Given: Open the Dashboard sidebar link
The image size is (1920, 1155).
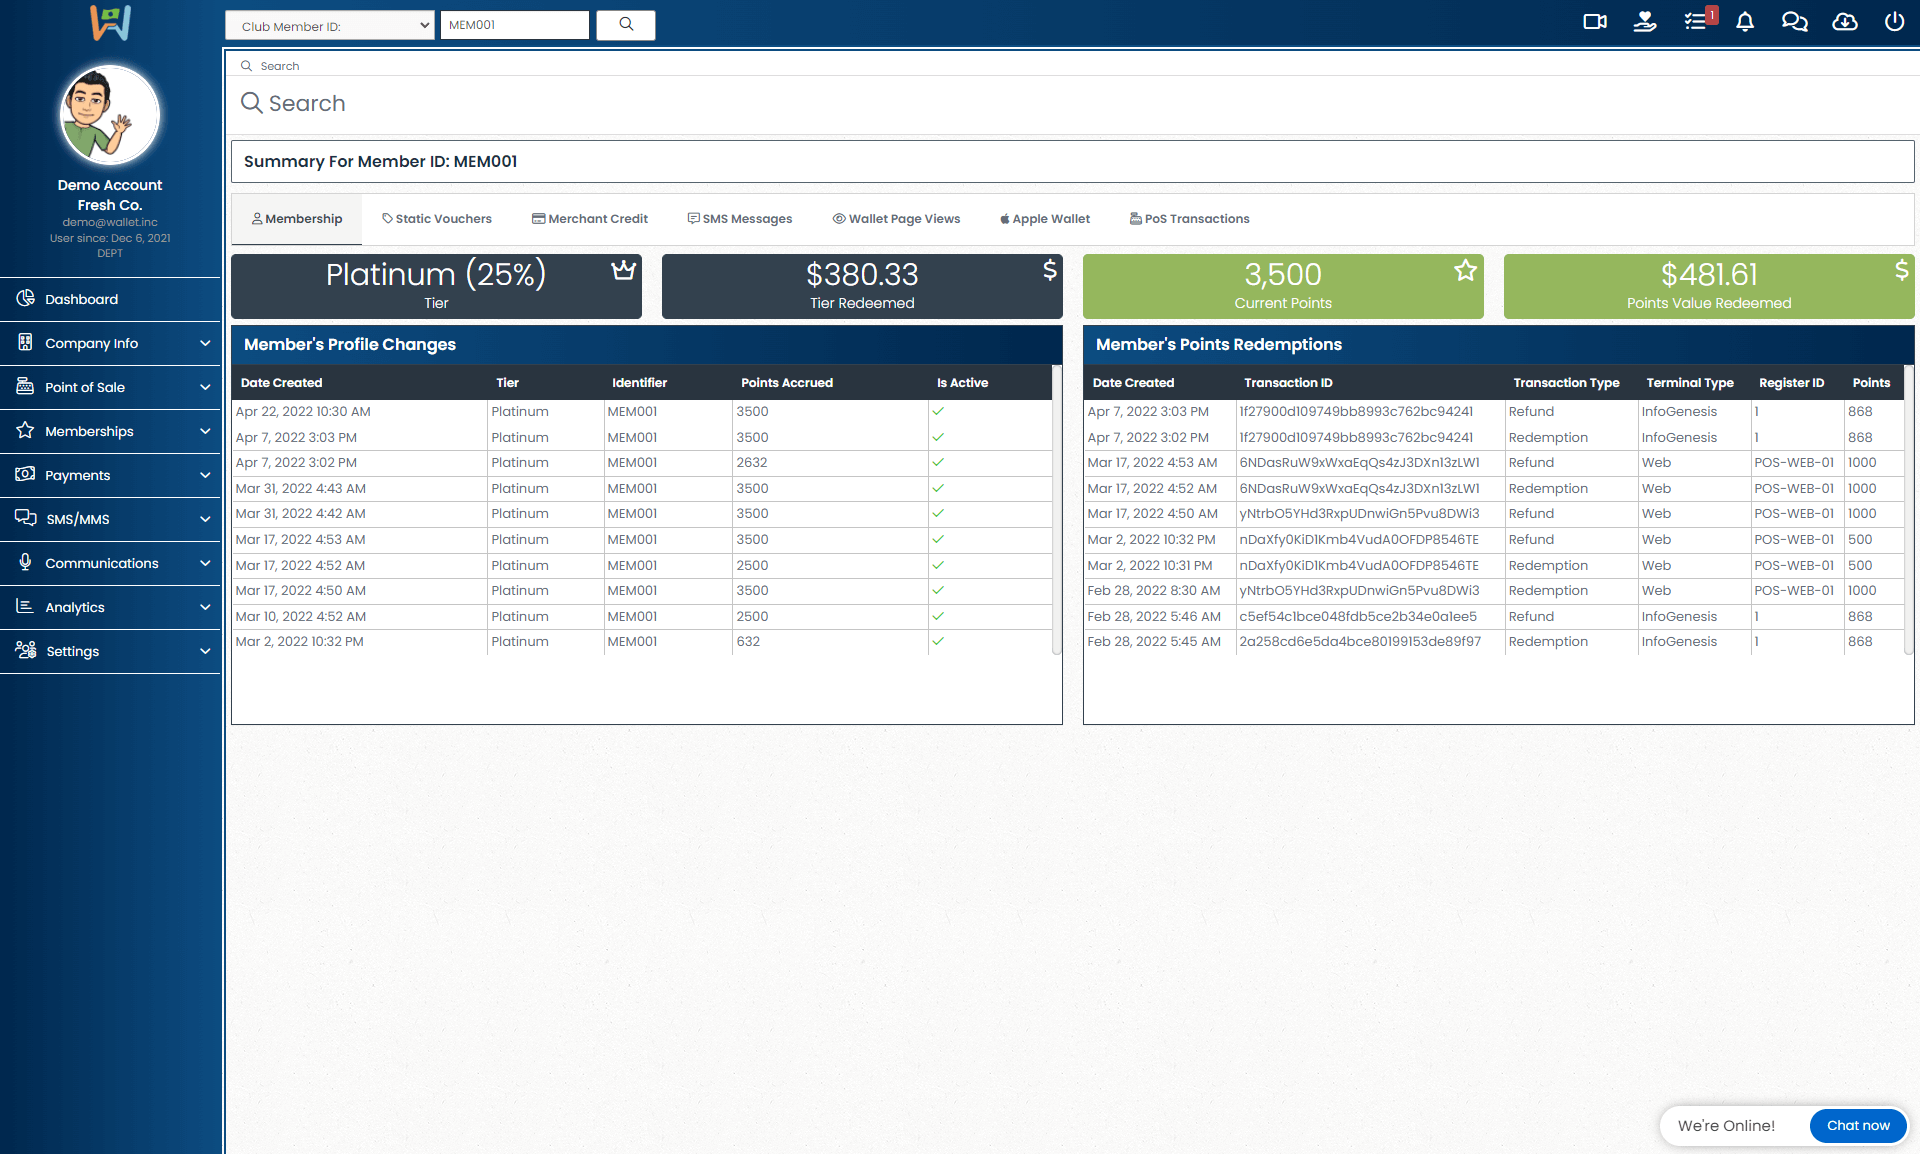Looking at the screenshot, I should point(81,299).
